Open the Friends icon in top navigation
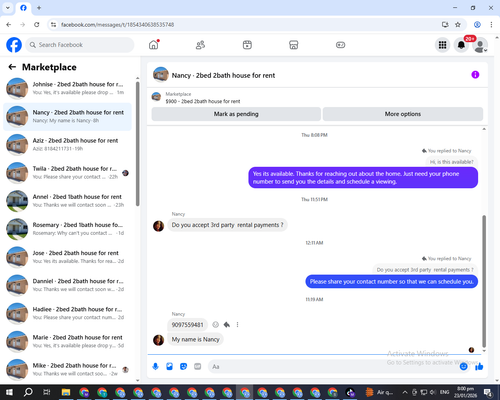This screenshot has width=500, height=400. pyautogui.click(x=200, y=45)
